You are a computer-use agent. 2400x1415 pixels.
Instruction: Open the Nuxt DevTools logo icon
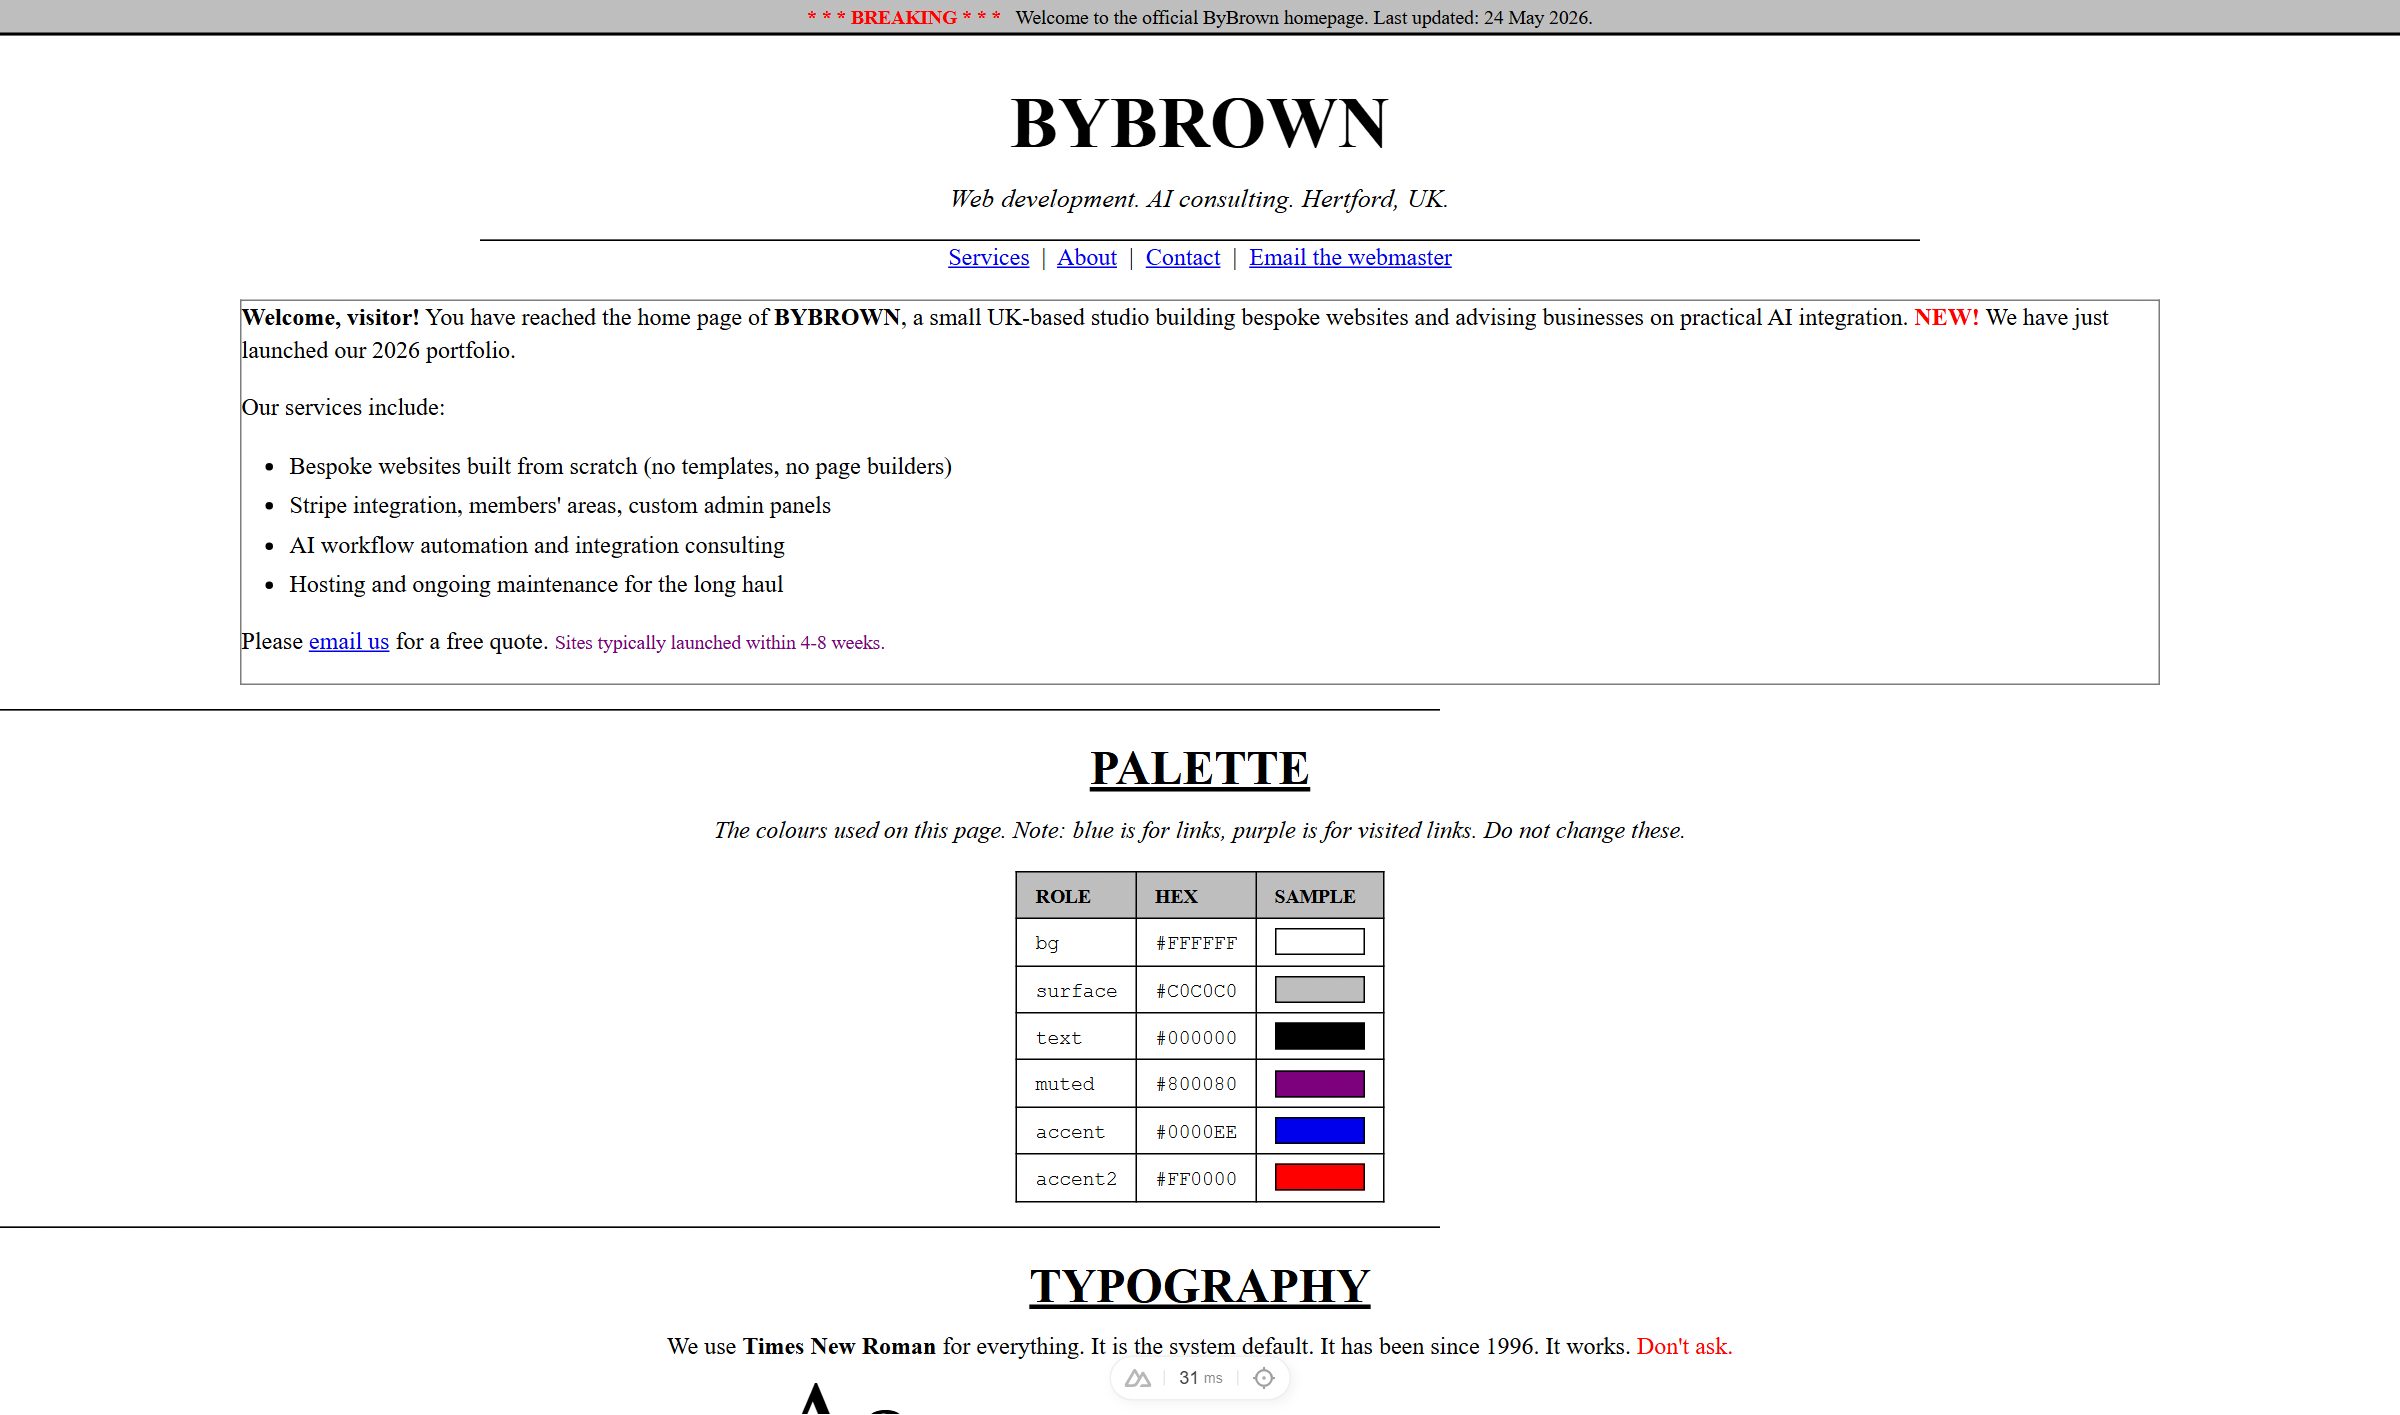tap(1137, 1378)
